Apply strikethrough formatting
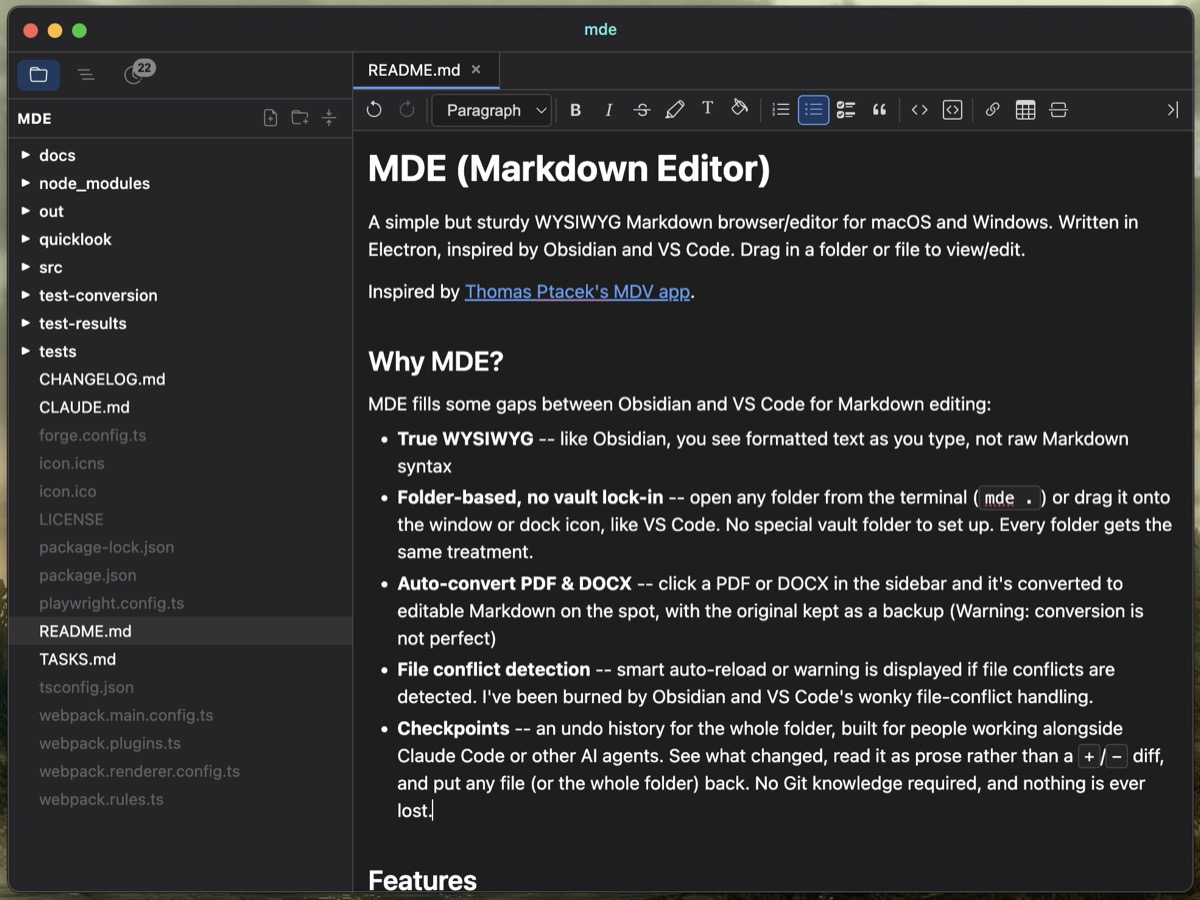Screen dimensions: 1200x900 (642, 110)
